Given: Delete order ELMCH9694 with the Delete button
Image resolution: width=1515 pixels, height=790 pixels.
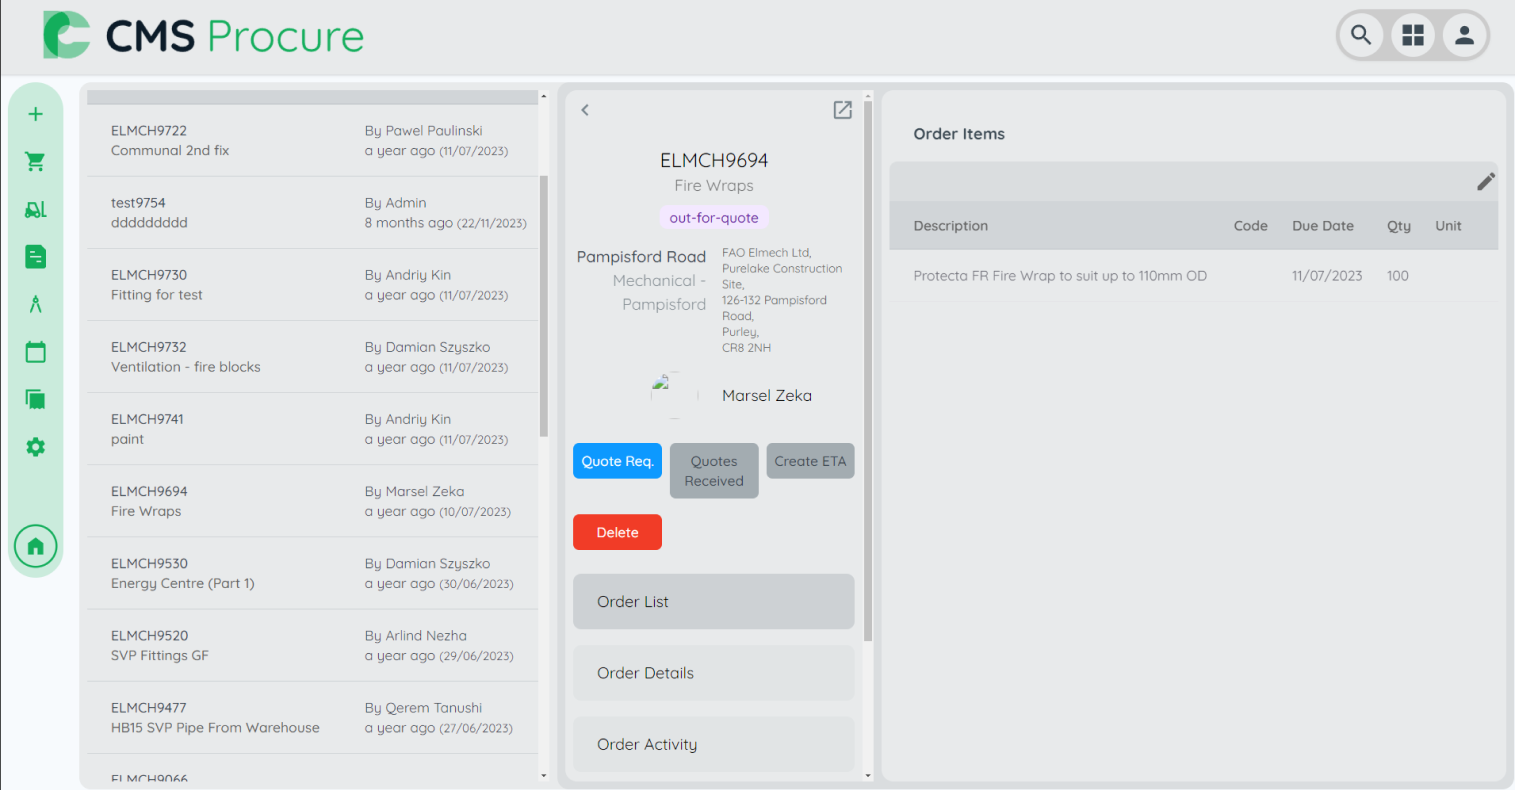Looking at the screenshot, I should tap(617, 532).
